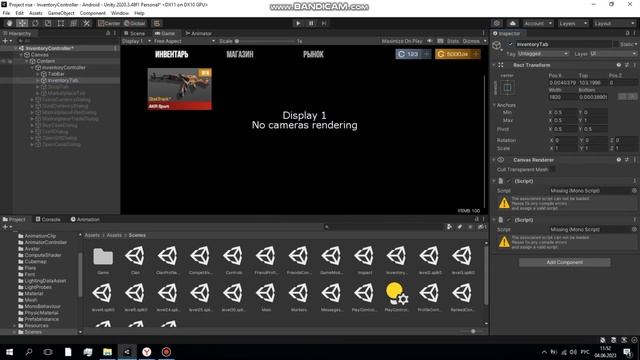Open File Explorer from taskbar
Image resolution: width=640 pixels, height=360 pixels.
click(x=107, y=352)
